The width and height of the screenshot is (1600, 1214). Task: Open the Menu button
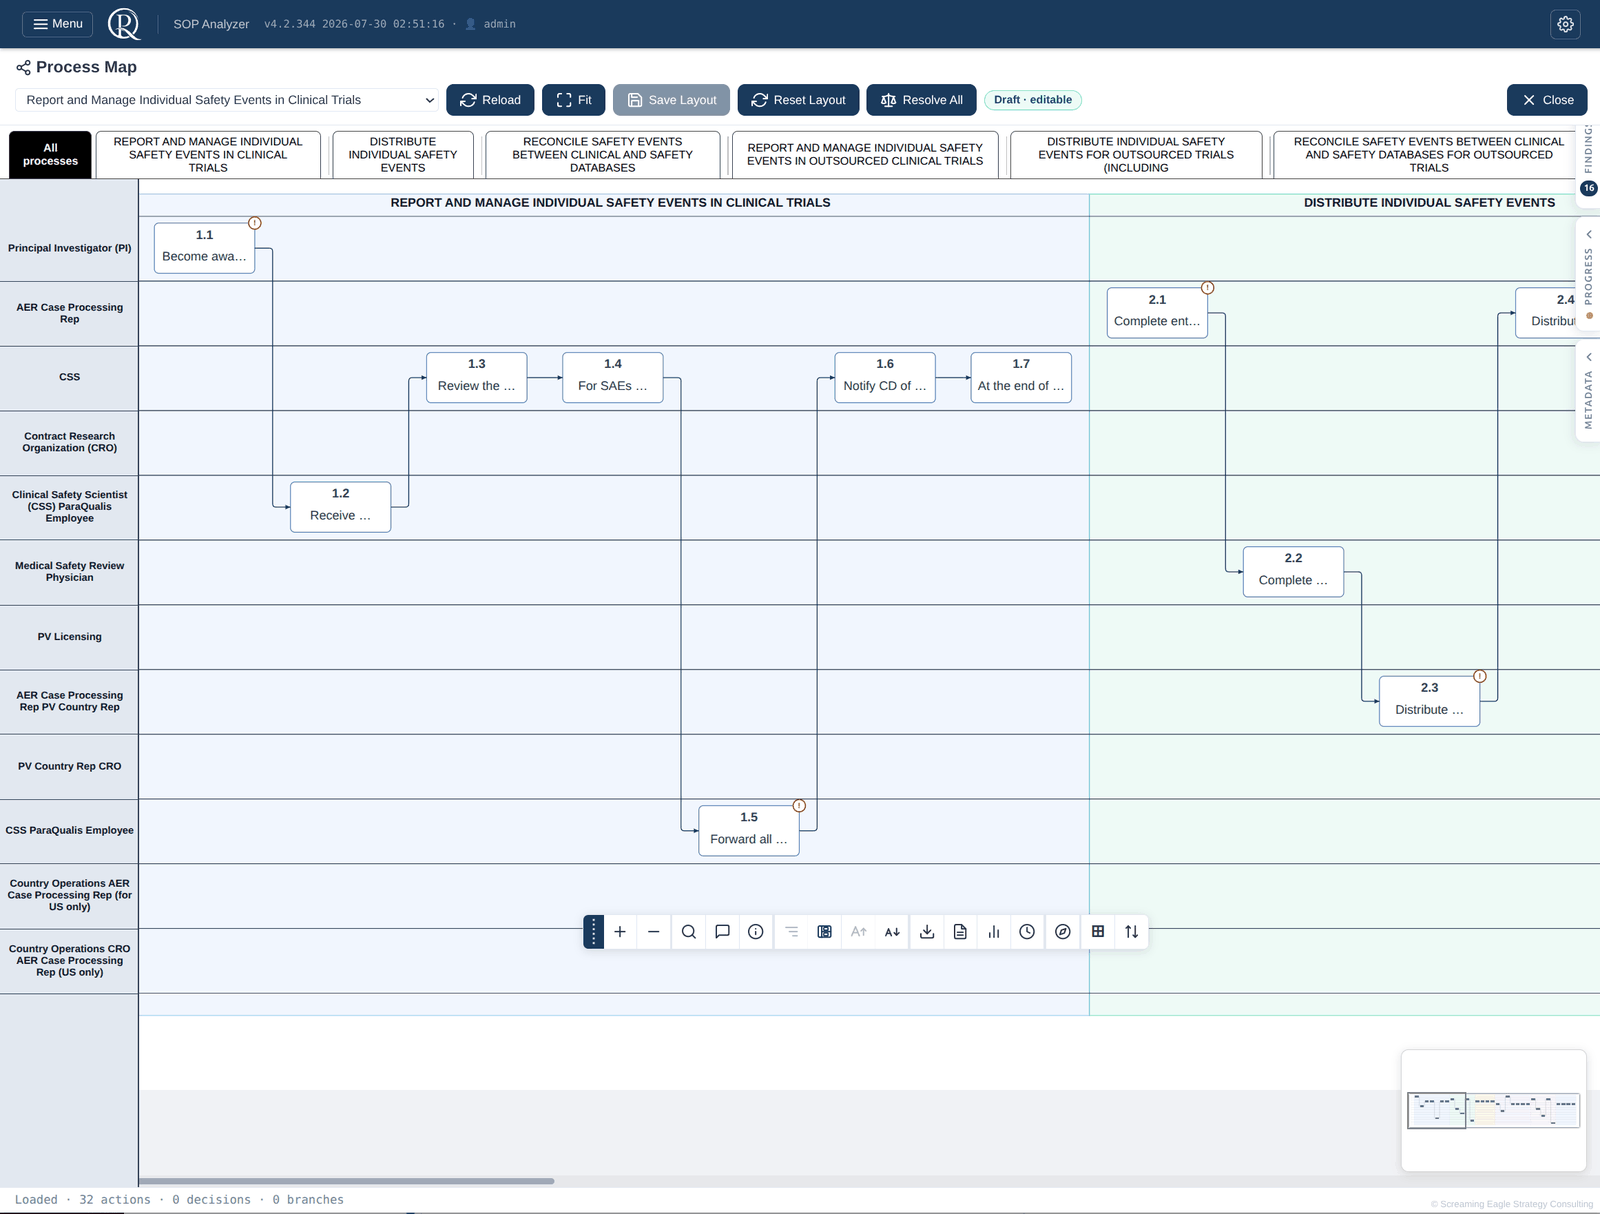(58, 24)
